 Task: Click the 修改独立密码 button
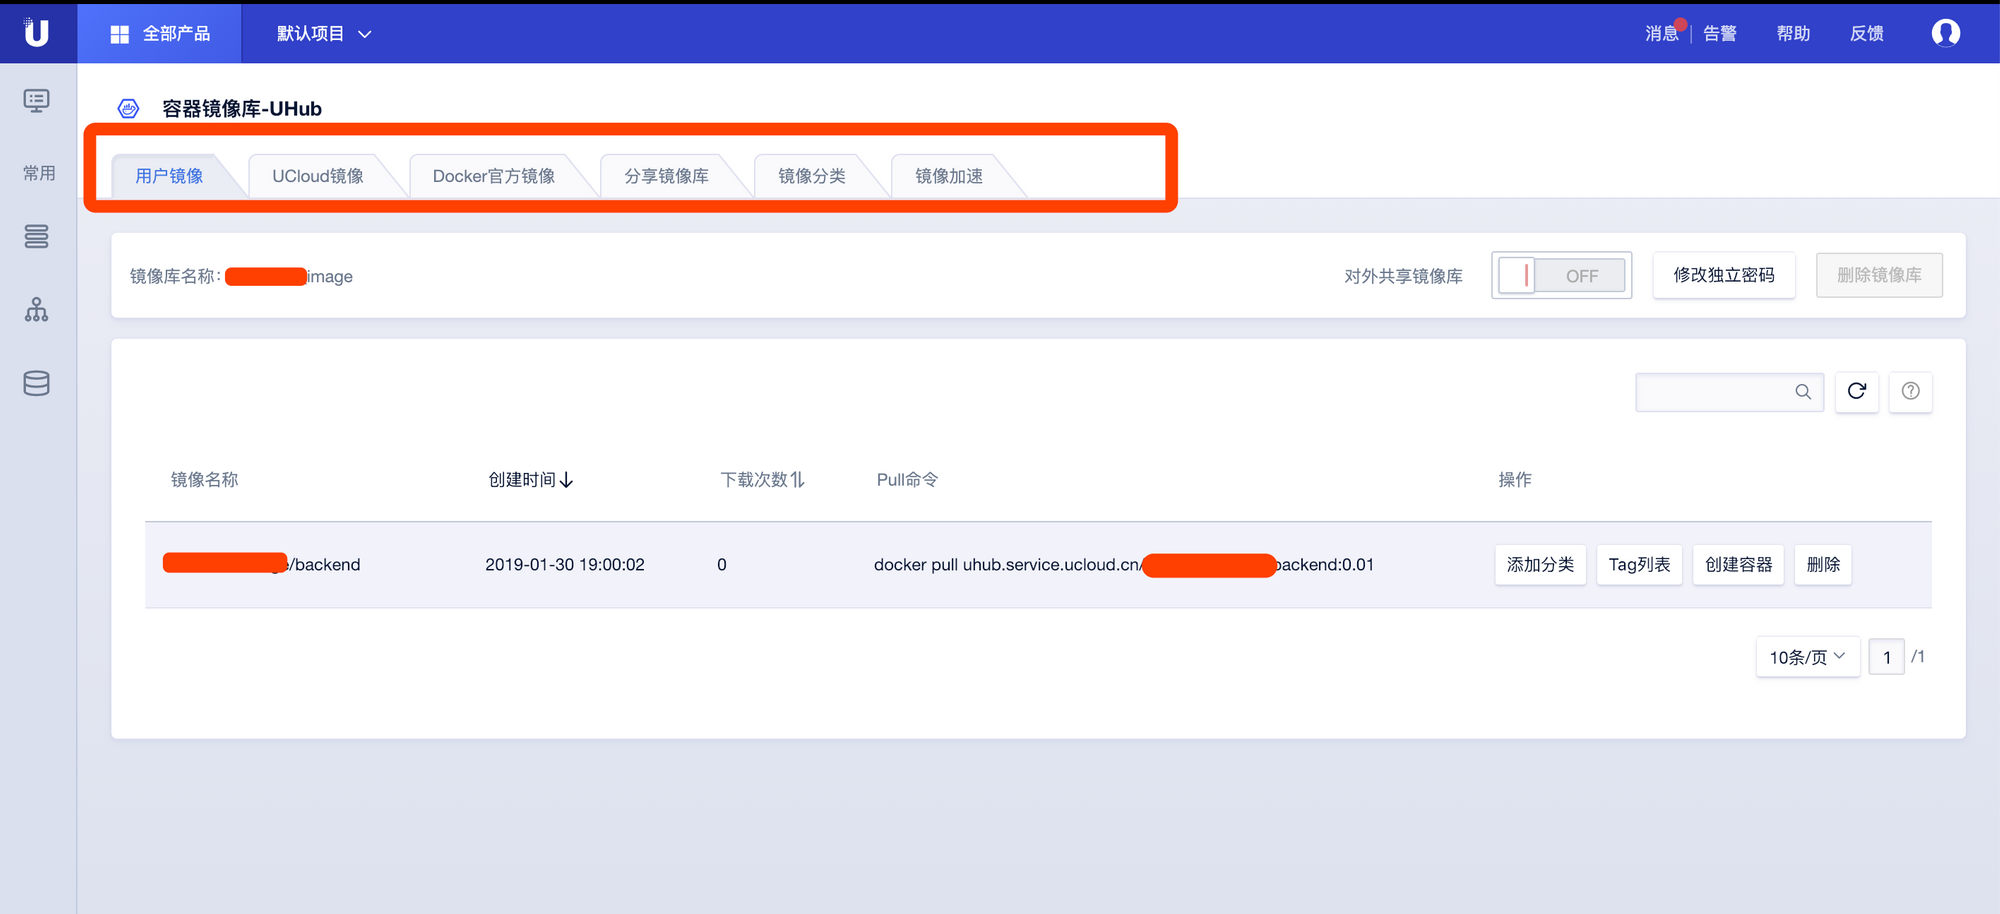(1723, 275)
